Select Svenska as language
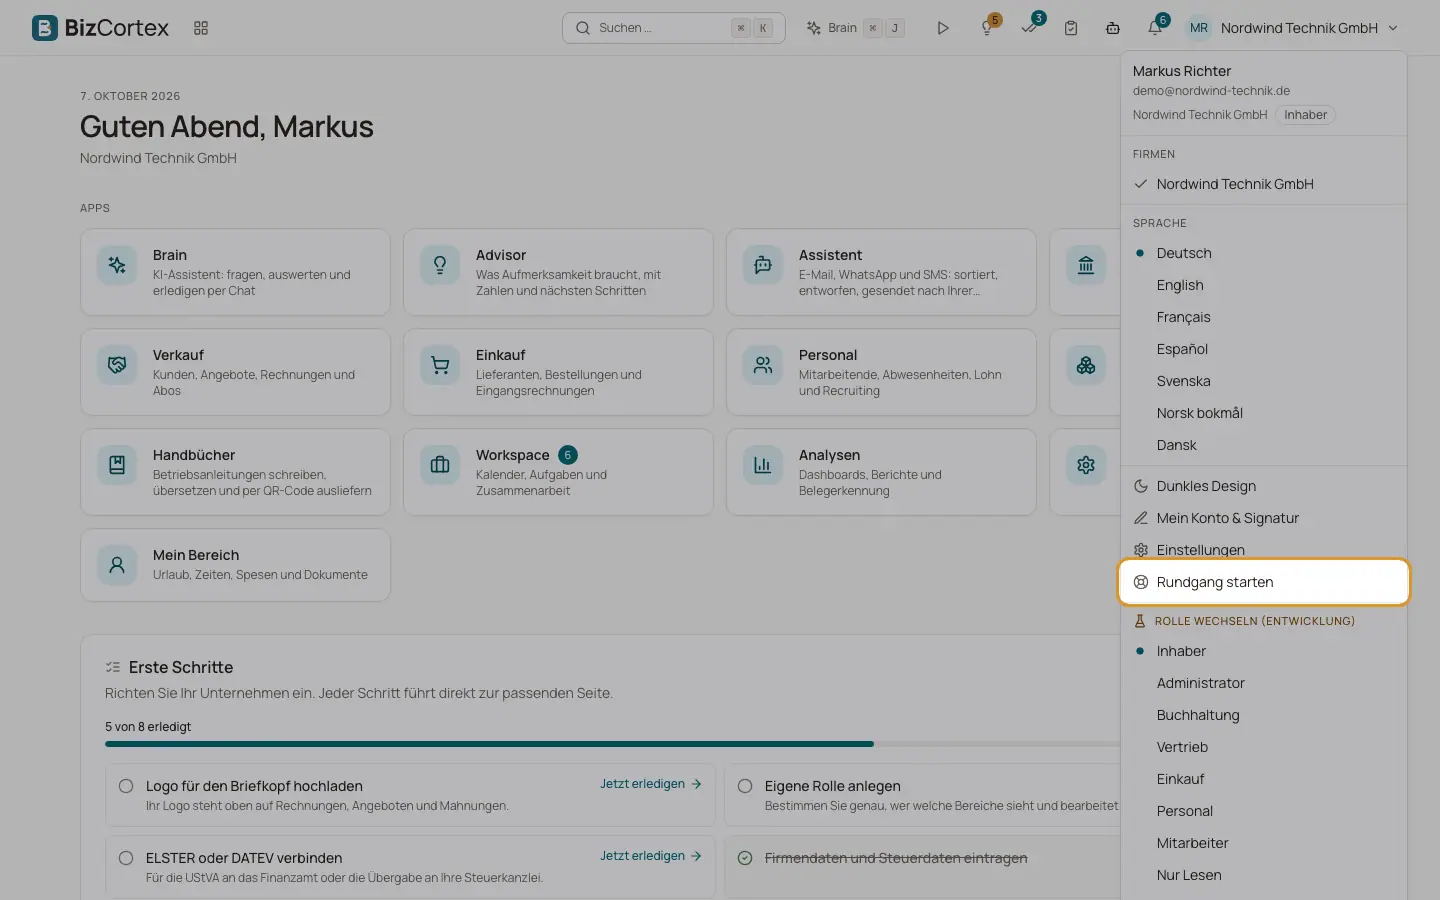Image resolution: width=1440 pixels, height=900 pixels. 1264,381
